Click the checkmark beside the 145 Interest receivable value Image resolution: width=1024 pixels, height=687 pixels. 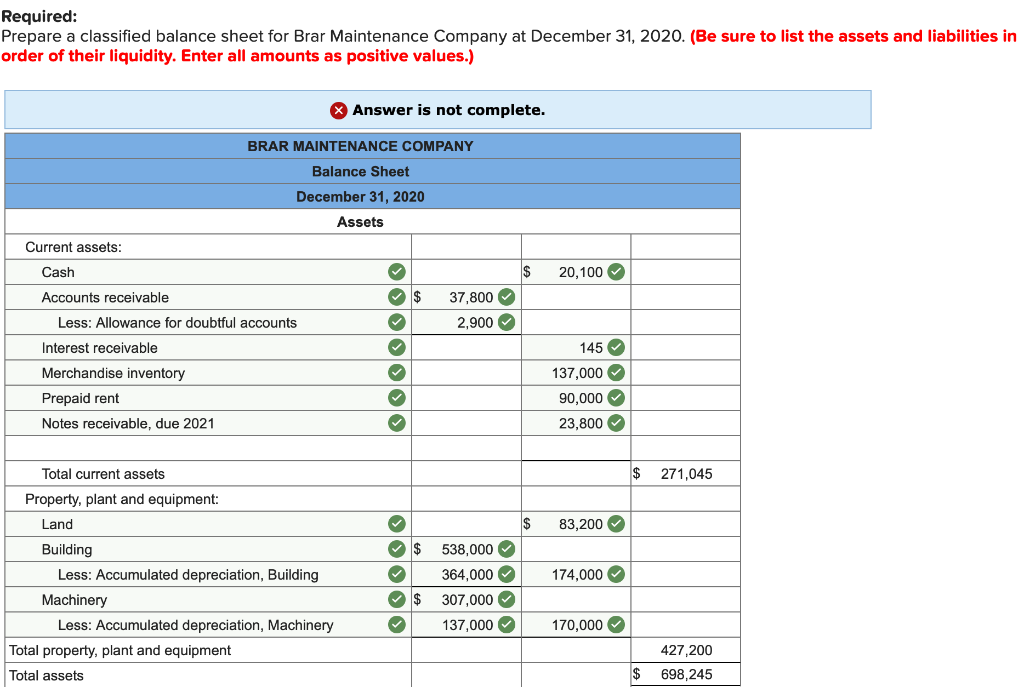[x=617, y=347]
